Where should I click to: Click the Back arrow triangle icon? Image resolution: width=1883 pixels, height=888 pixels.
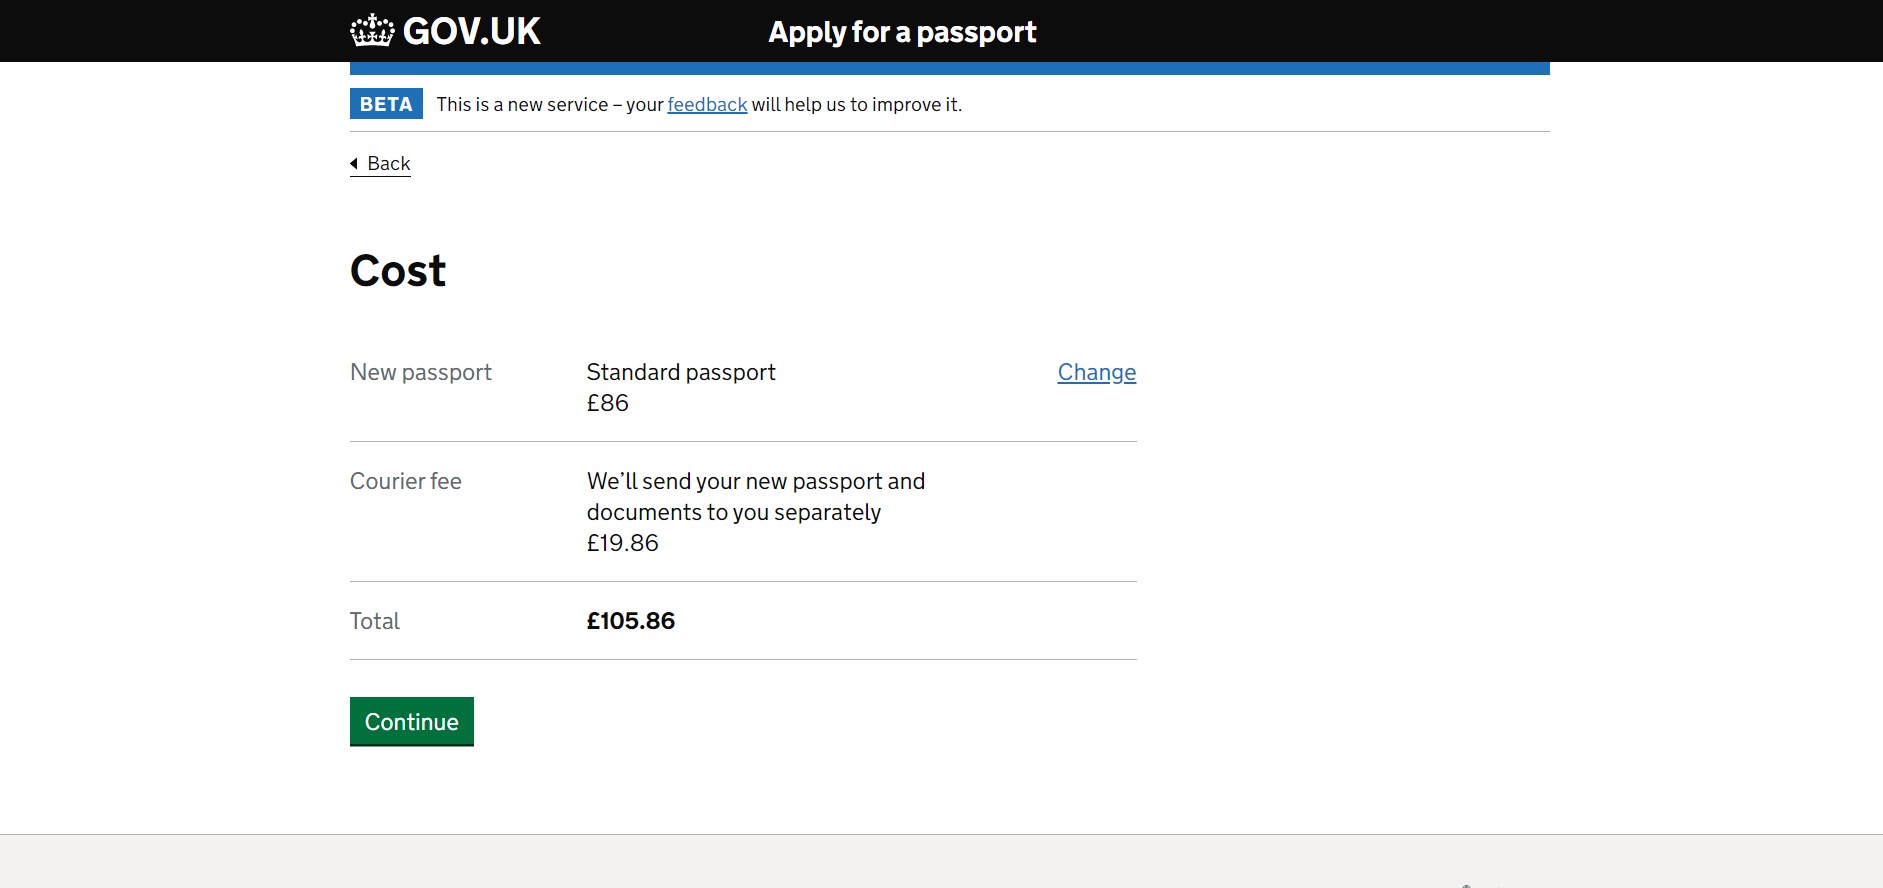click(x=354, y=163)
